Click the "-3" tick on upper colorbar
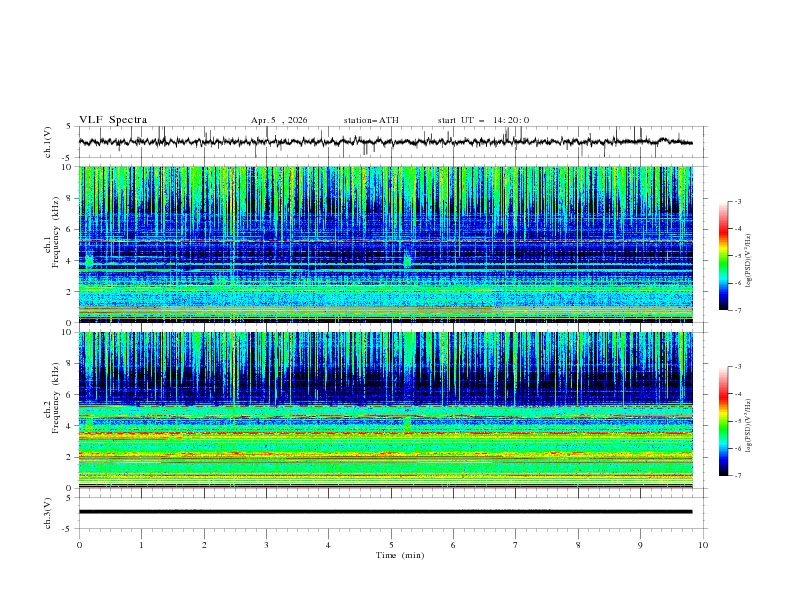792x612 pixels. tap(737, 201)
